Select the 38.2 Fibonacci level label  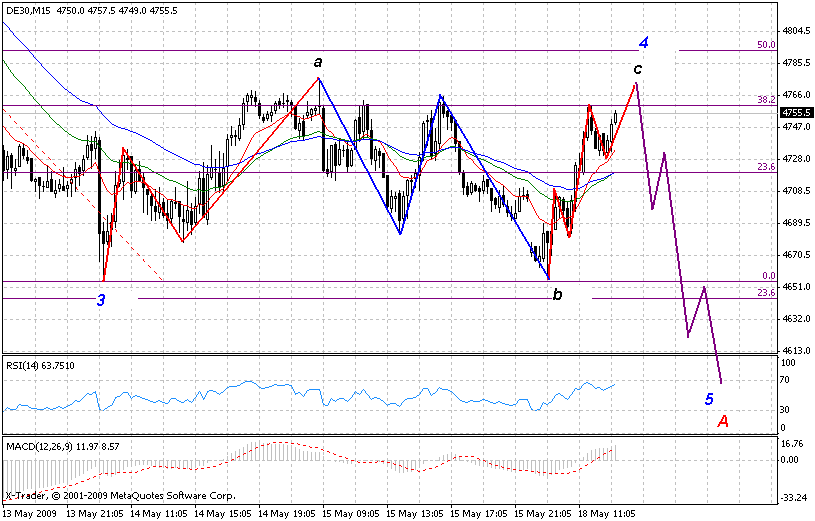pos(767,100)
